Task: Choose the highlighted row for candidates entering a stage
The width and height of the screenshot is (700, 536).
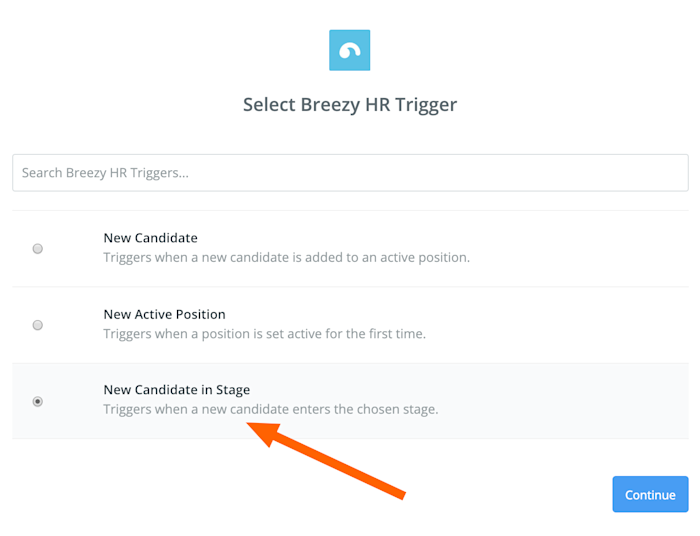Action: 350,401
